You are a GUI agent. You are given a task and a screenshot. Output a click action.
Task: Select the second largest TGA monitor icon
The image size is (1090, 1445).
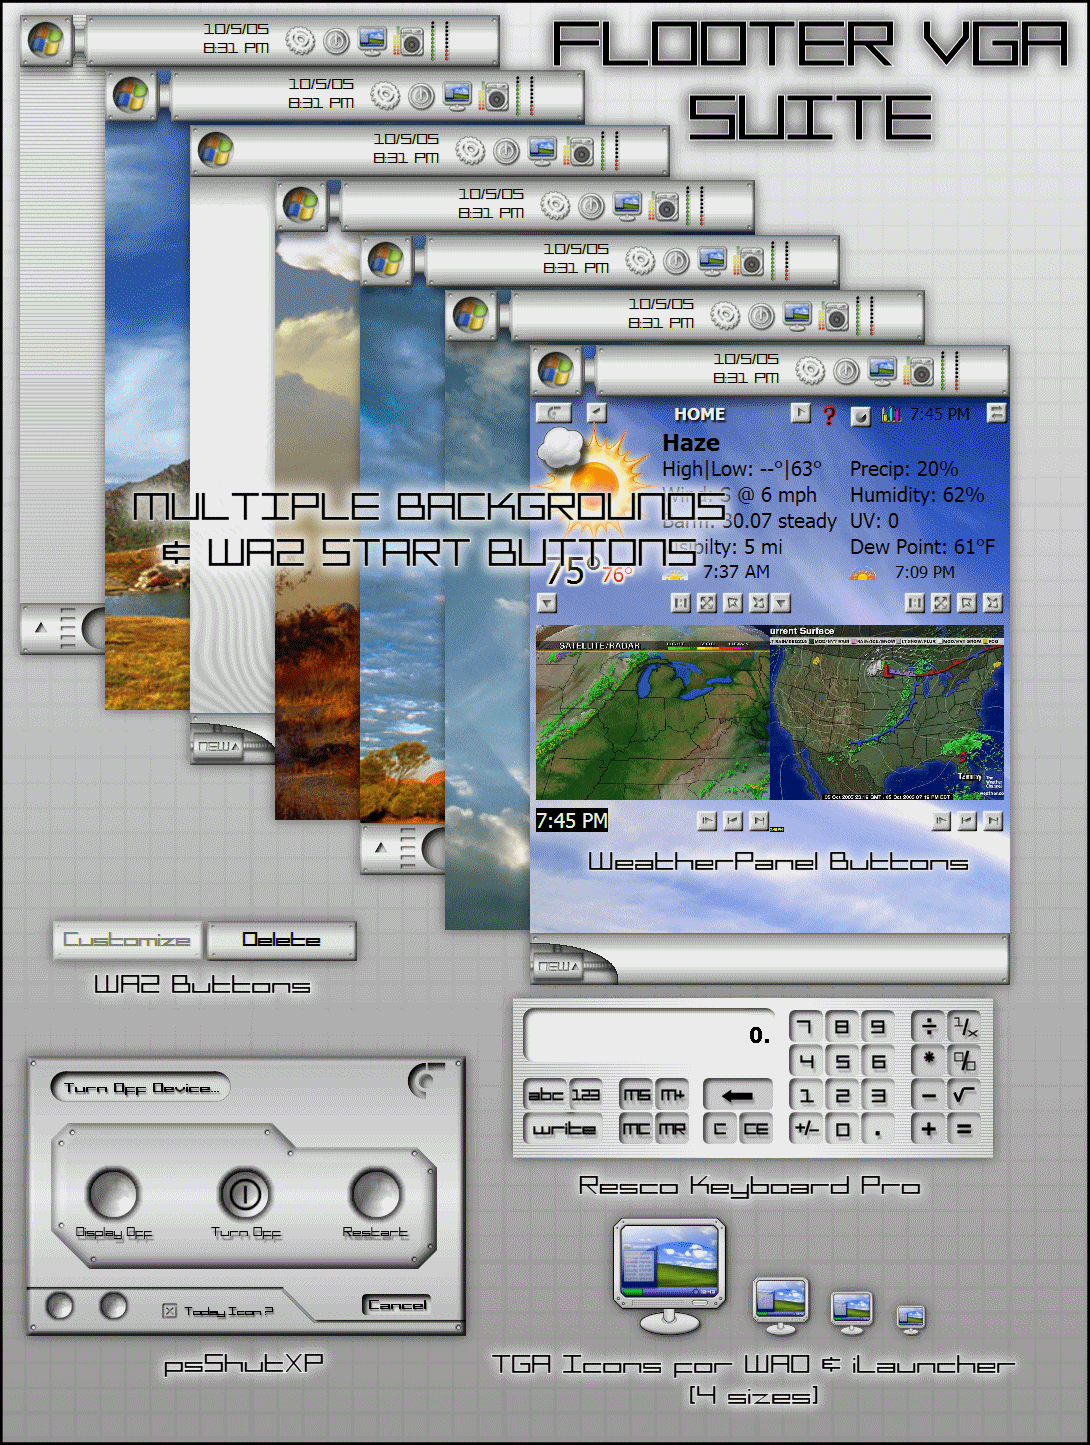tap(780, 1306)
